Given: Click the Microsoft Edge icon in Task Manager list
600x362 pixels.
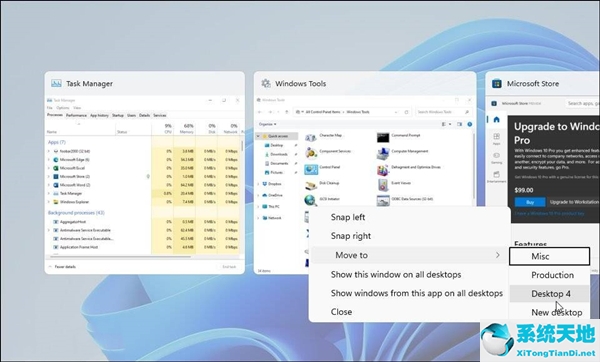Looking at the screenshot, I should point(55,160).
